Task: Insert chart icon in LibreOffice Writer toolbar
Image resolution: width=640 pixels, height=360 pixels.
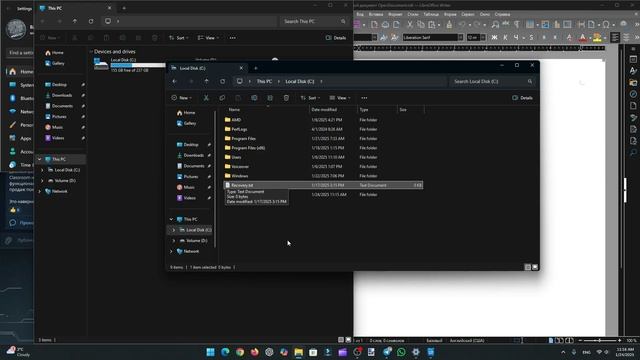Action: [x=556, y=25]
